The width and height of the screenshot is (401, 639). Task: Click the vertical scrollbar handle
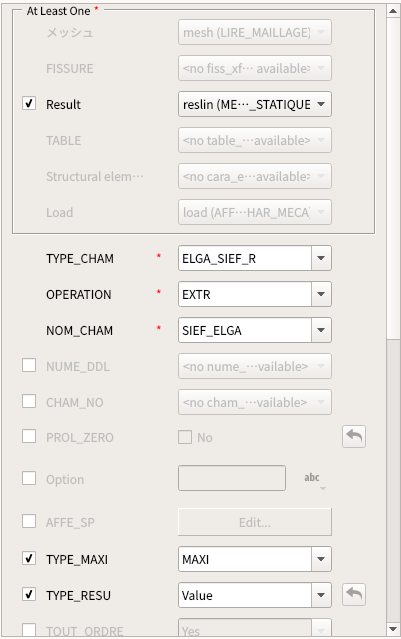(393, 177)
